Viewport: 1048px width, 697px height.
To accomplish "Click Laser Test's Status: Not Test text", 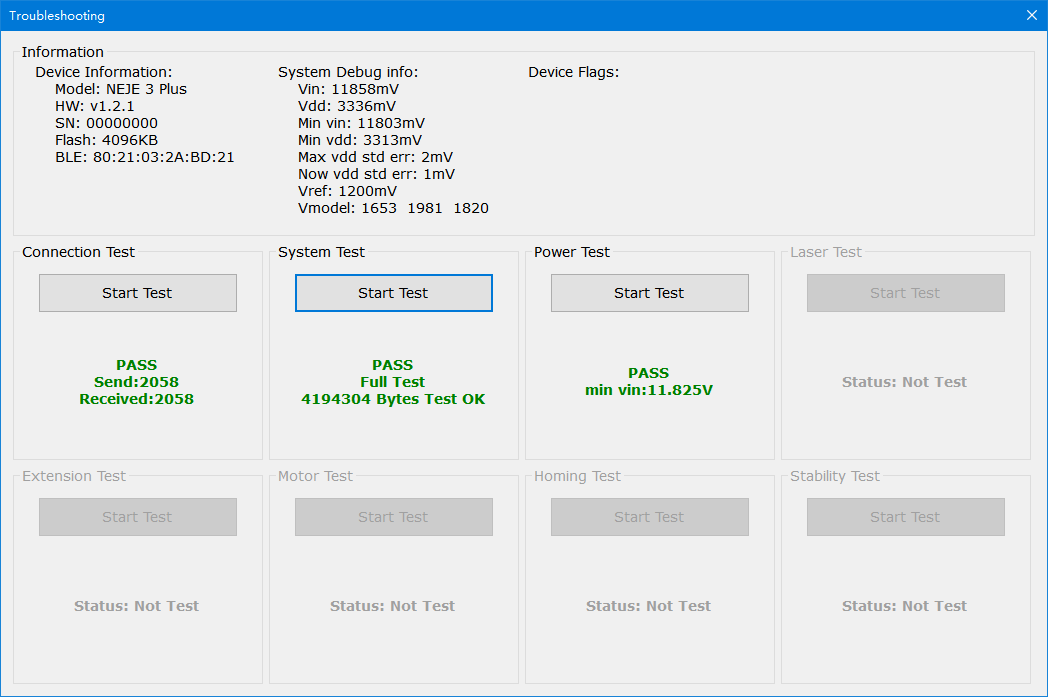I will coord(904,382).
